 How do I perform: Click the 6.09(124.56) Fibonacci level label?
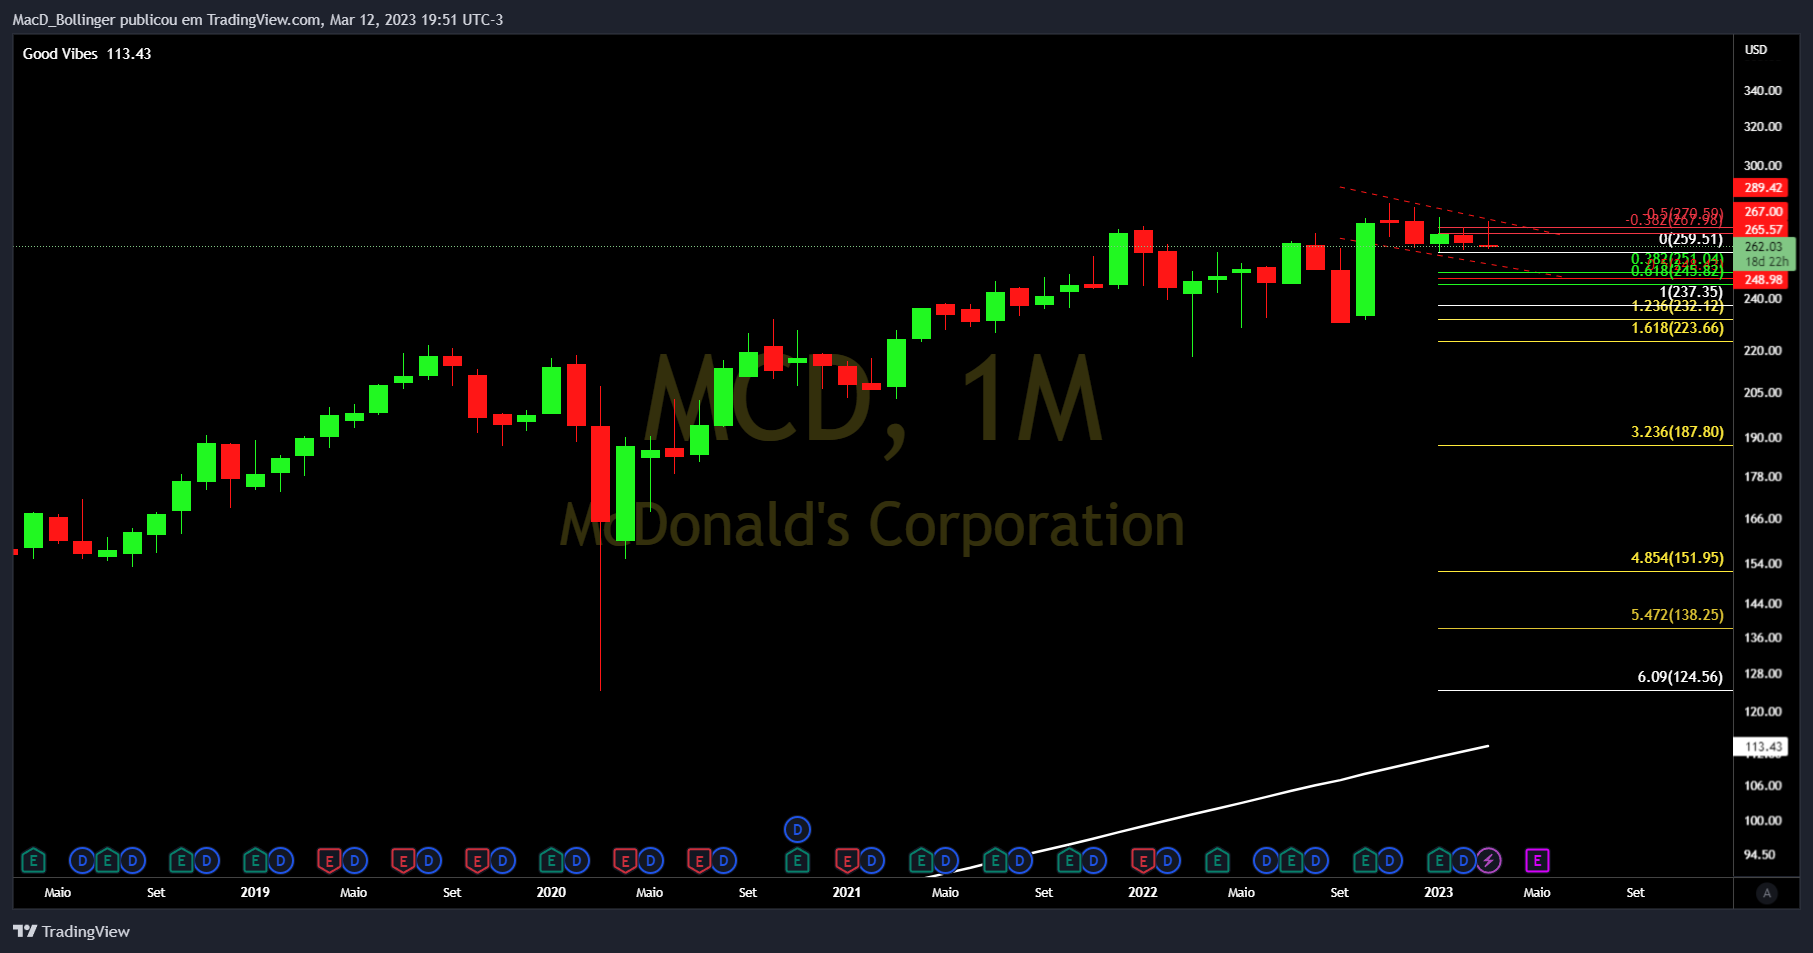(1680, 677)
